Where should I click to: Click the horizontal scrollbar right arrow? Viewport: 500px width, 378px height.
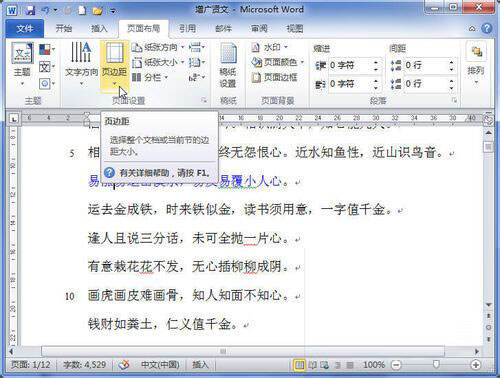[477, 351]
